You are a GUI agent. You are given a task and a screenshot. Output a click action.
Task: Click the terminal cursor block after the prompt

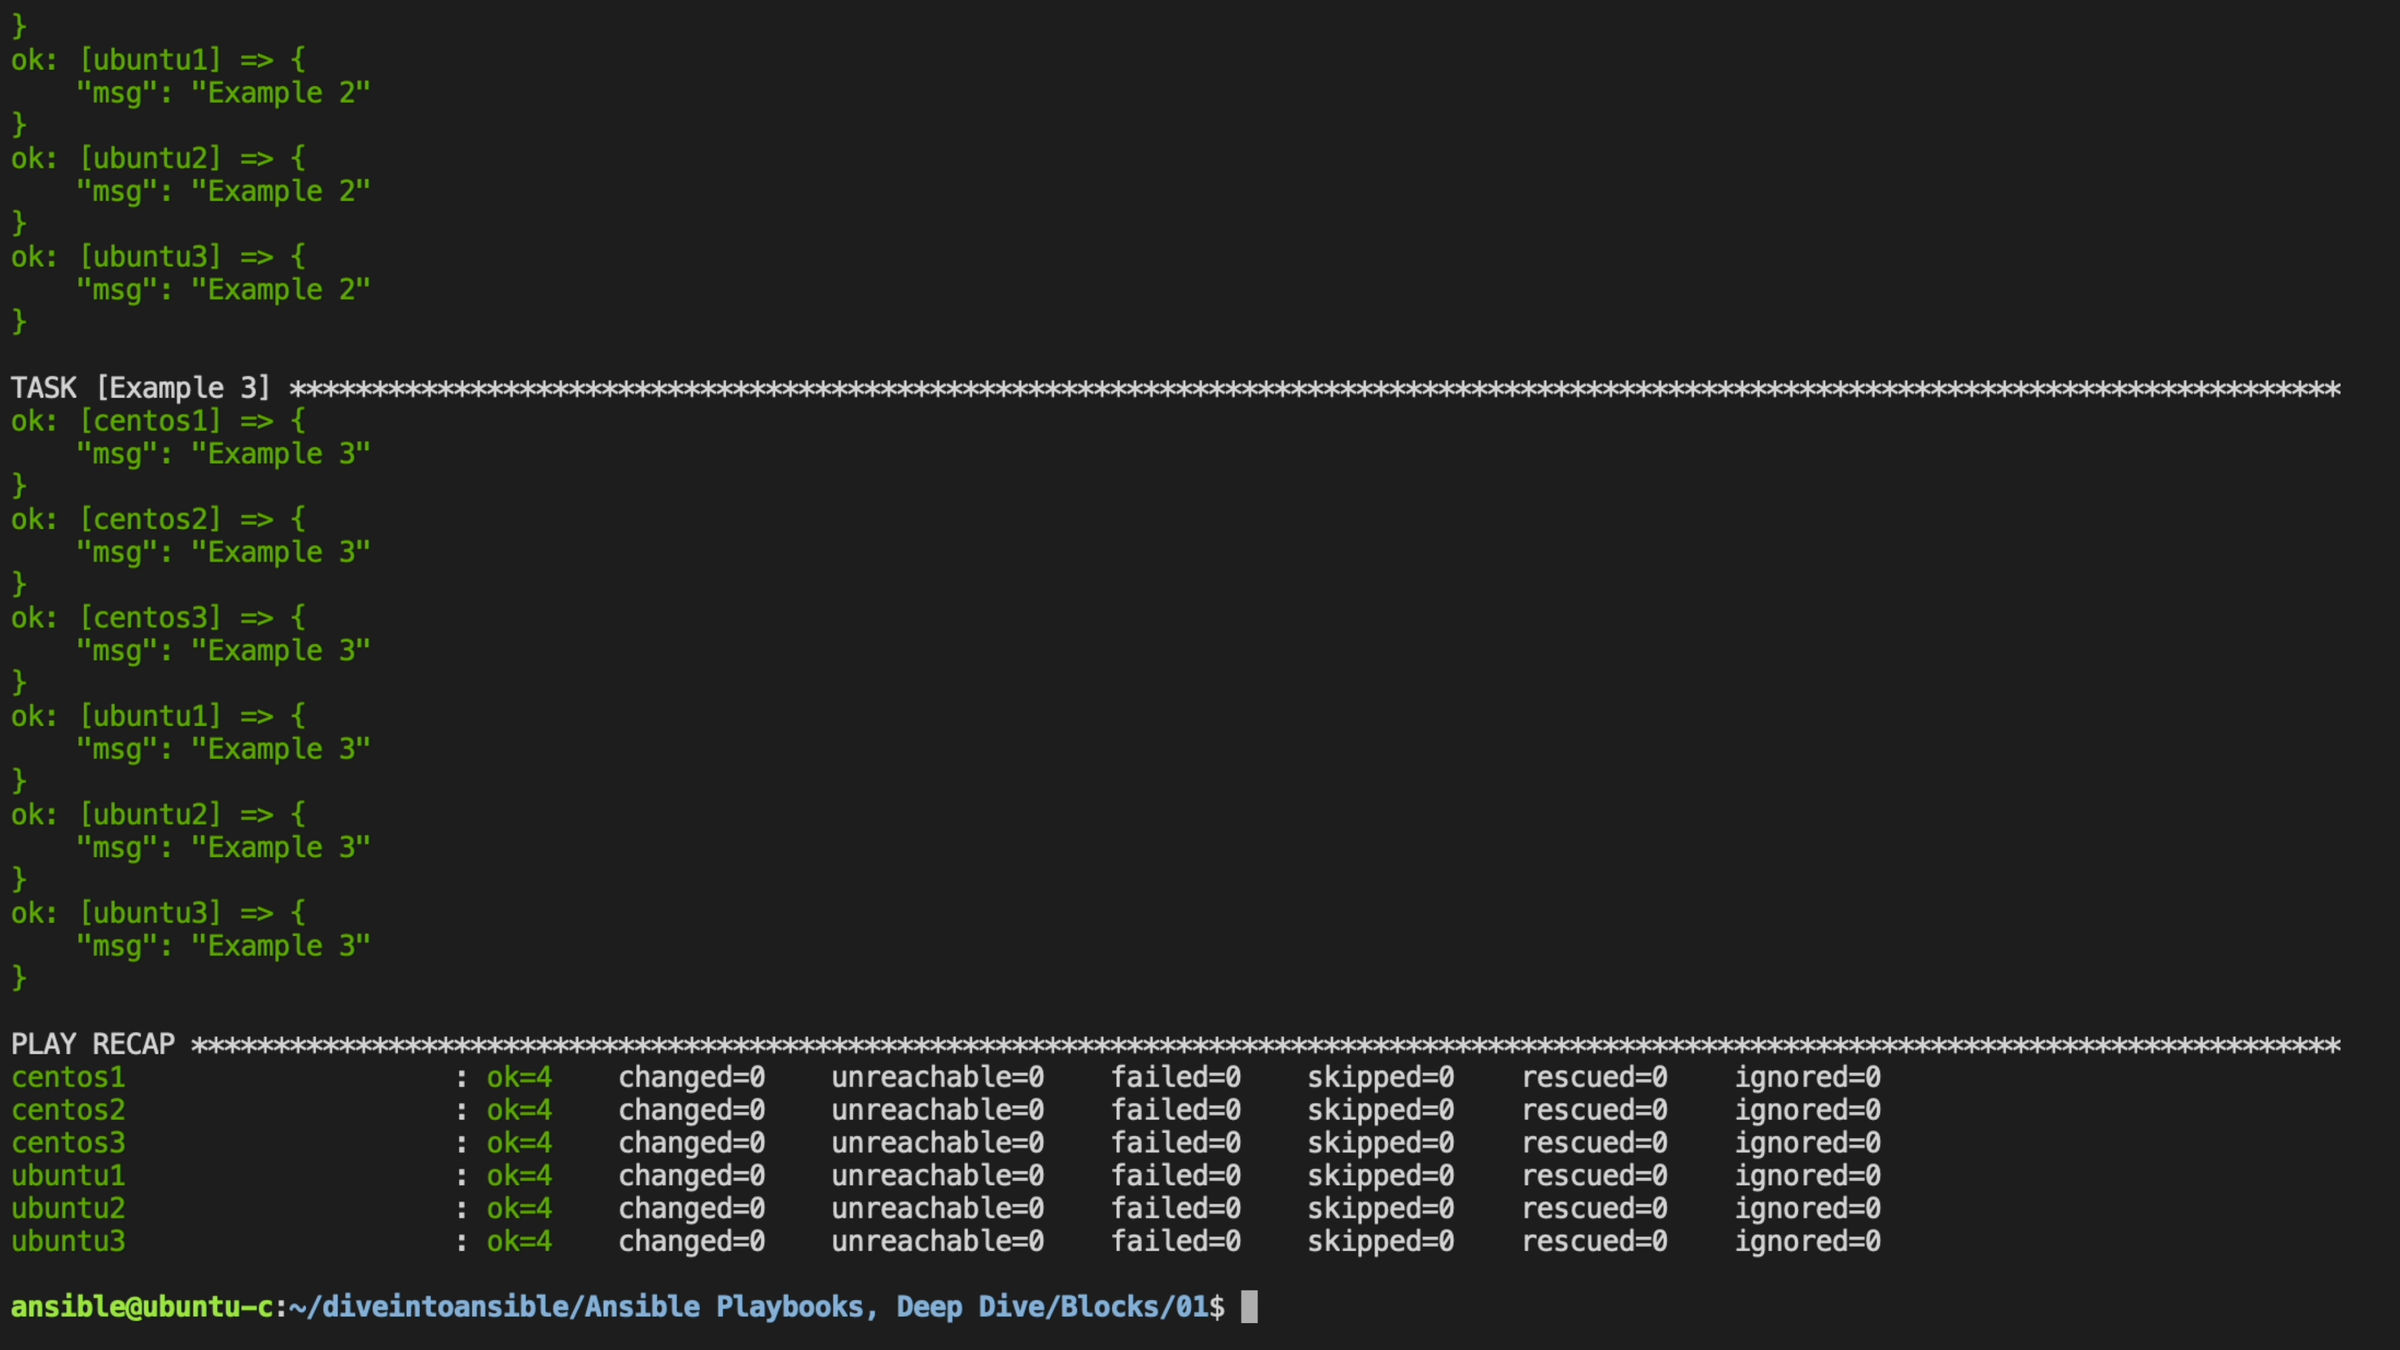[1249, 1307]
